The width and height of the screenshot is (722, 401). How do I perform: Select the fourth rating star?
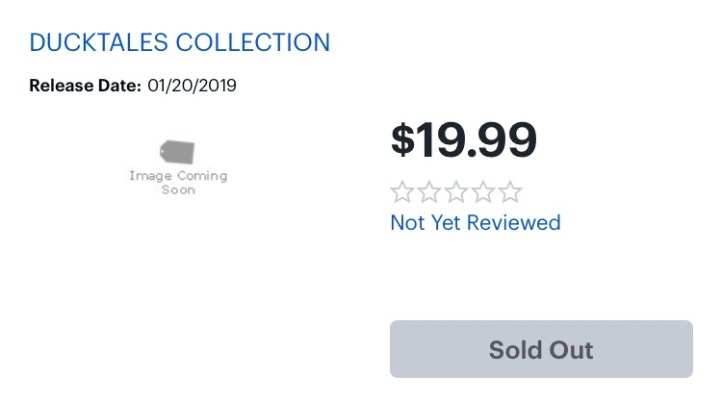click(483, 192)
